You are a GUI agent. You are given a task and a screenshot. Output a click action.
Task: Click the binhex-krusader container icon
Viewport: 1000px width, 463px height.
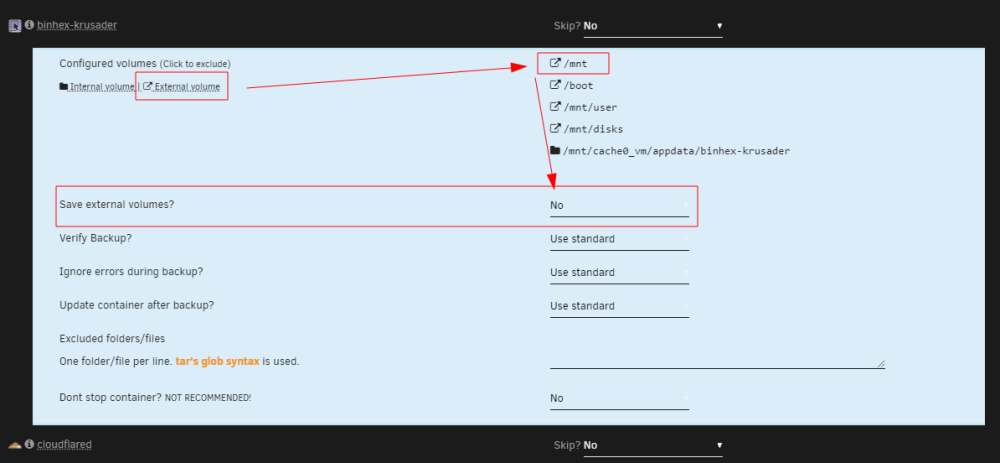[x=15, y=26]
